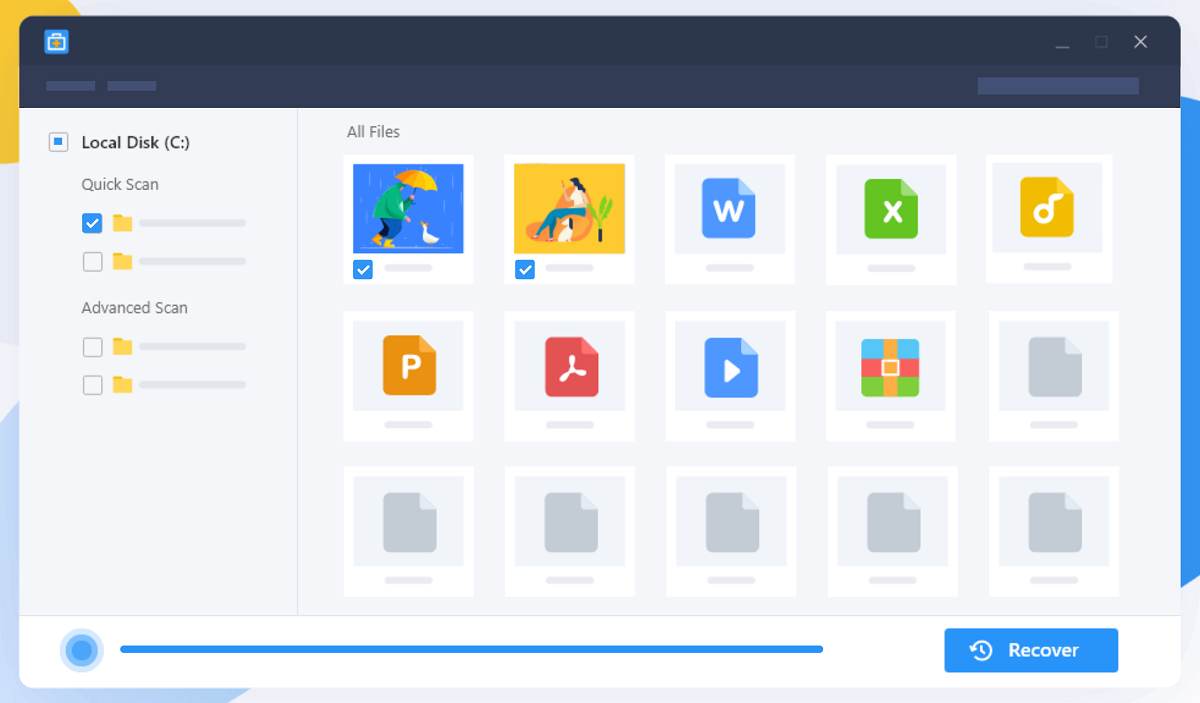1200x703 pixels.
Task: Open the folder in the checked Quick Scan row
Action: (123, 223)
